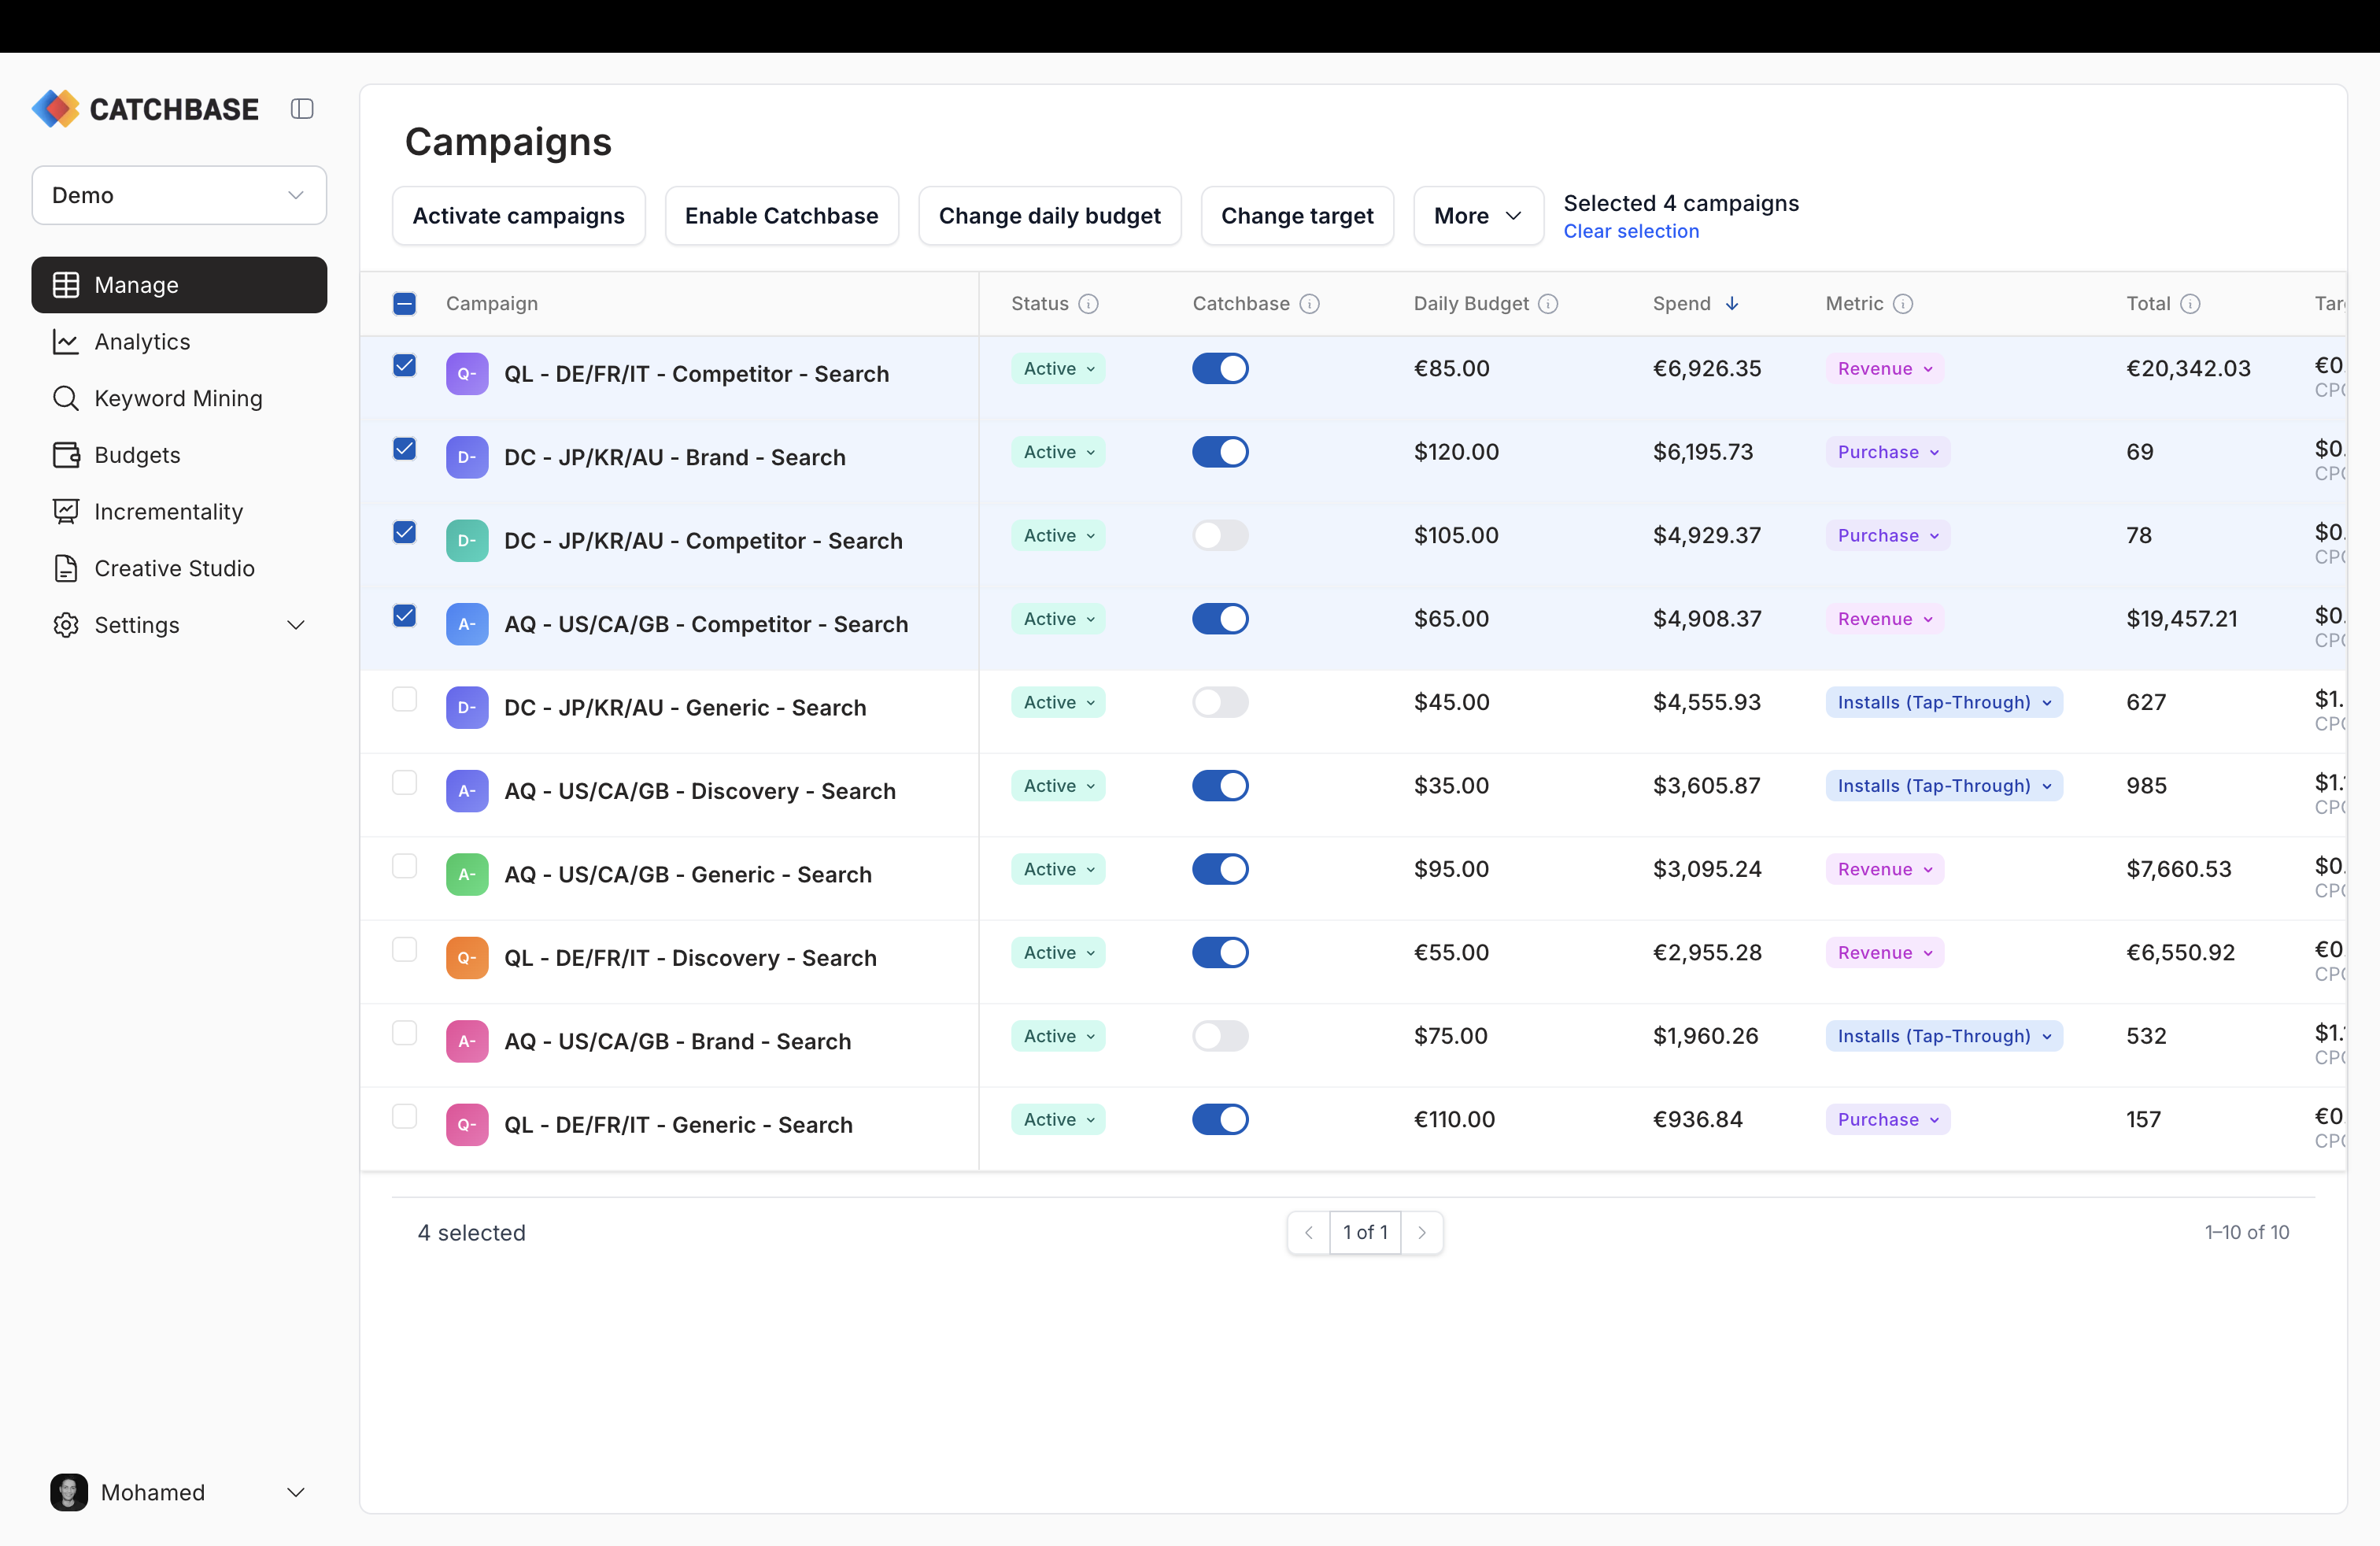Disable Catchbase toggle for QL DE/FR/IT Competitor Search
Screen dimensions: 2380x1546
(1220, 368)
